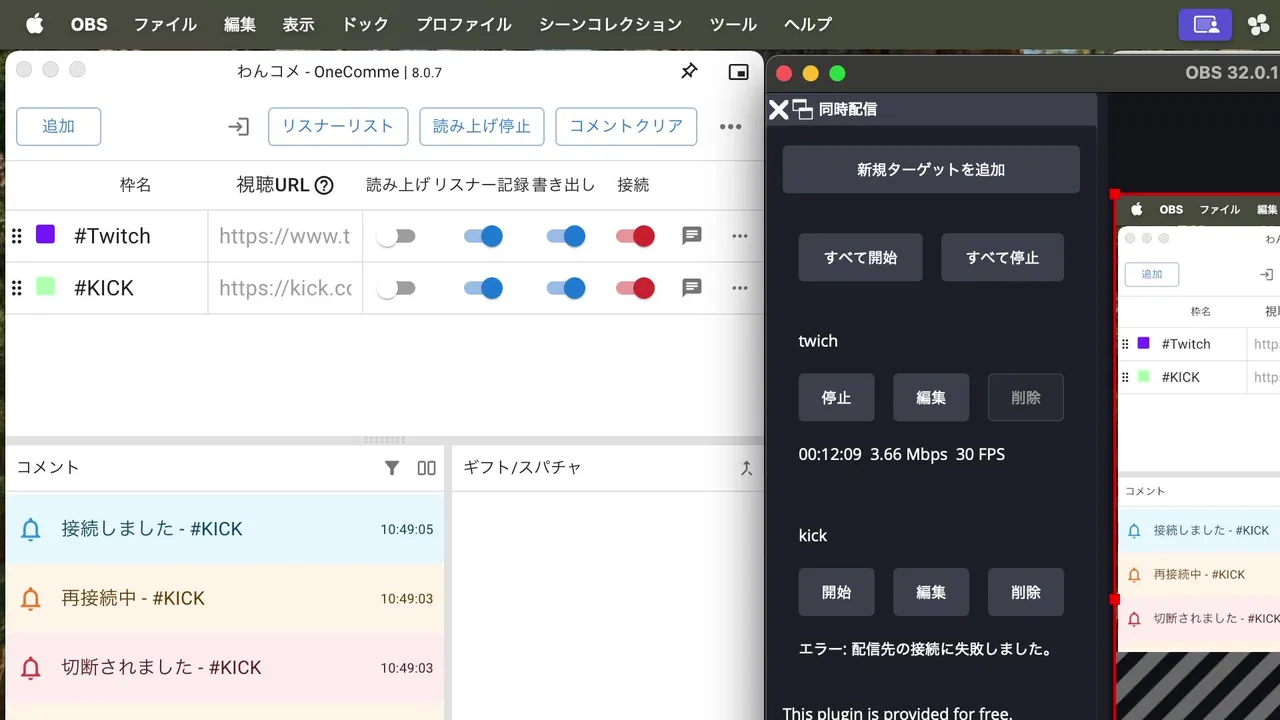This screenshot has width=1280, height=720.
Task: Click the すべて開始 button
Action: (861, 258)
